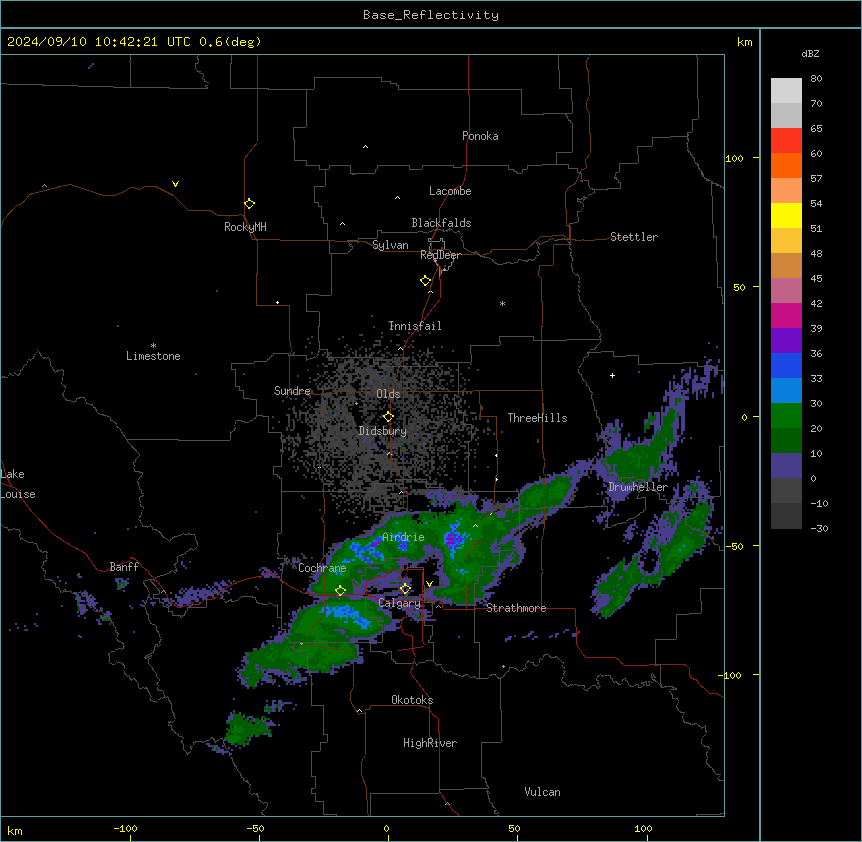The height and width of the screenshot is (842, 862).
Task: Select the light gray 70–80 dBZ legend swatch
Action: tap(786, 91)
